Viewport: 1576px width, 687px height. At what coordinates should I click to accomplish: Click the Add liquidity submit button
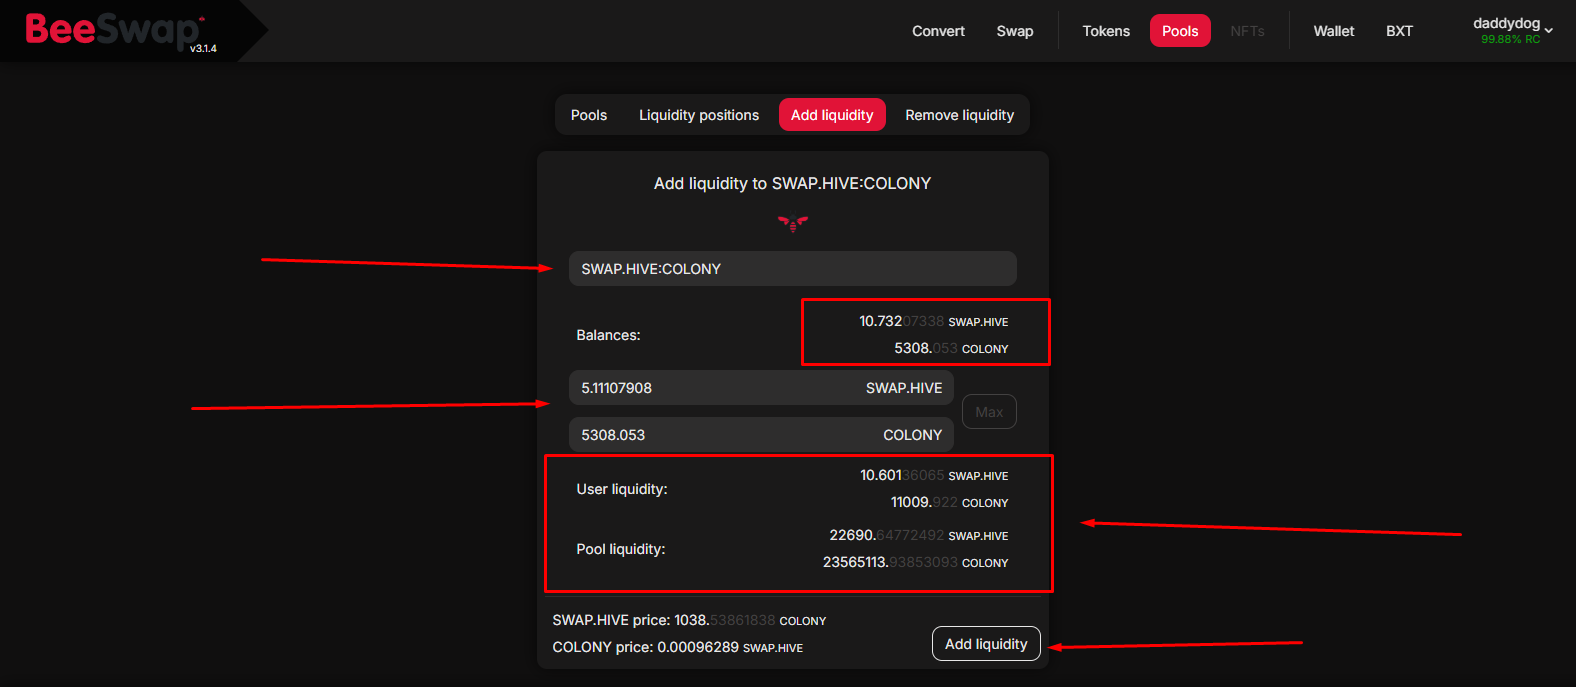[x=986, y=644]
